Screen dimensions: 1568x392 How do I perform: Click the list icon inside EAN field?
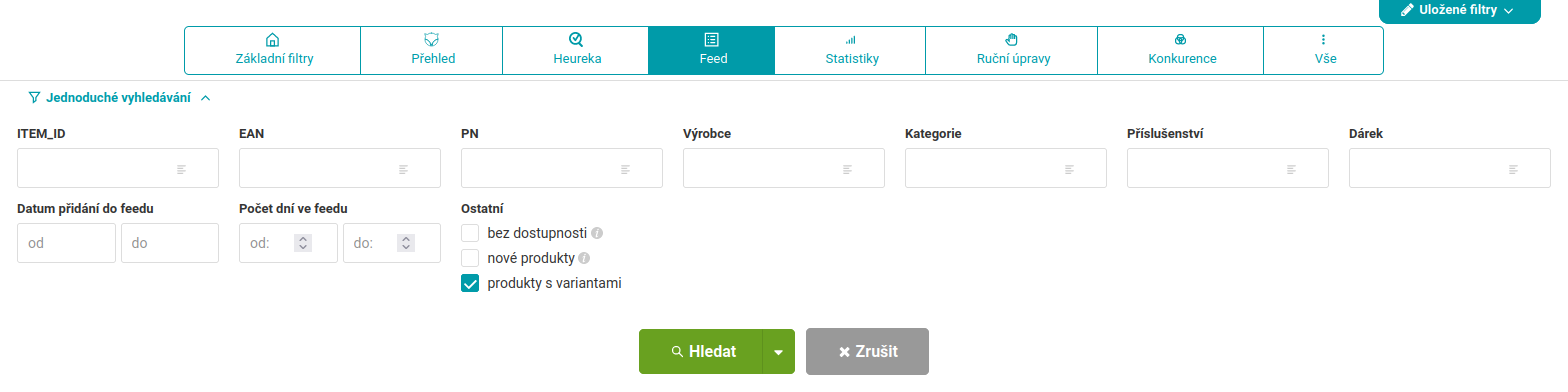404,168
